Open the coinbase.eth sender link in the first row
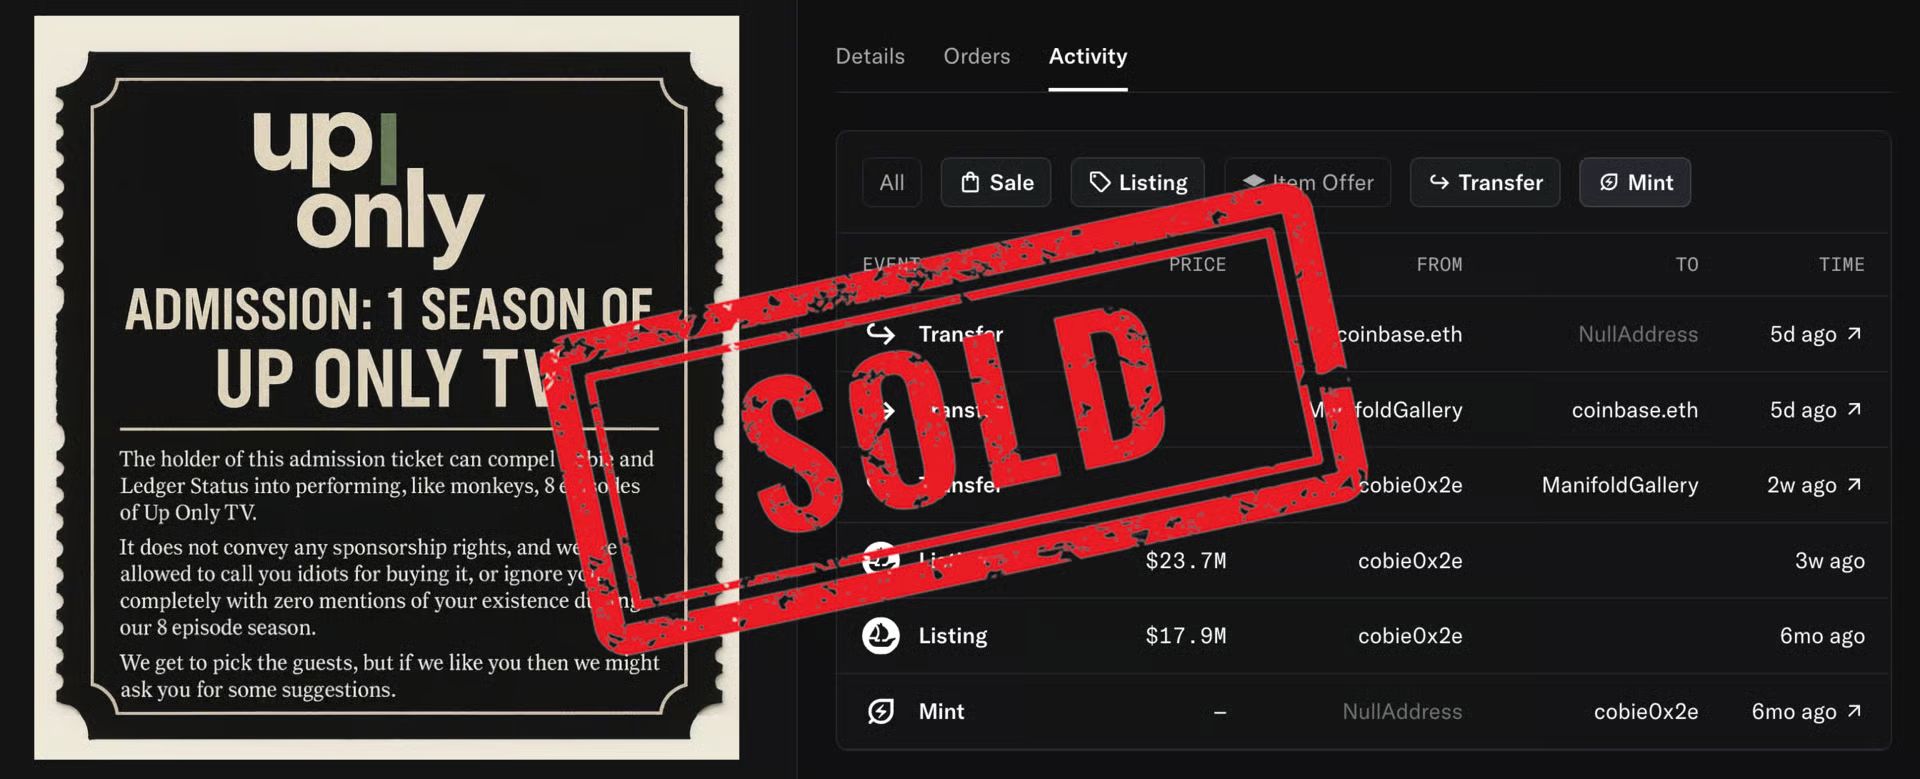This screenshot has width=1920, height=779. (x=1400, y=334)
